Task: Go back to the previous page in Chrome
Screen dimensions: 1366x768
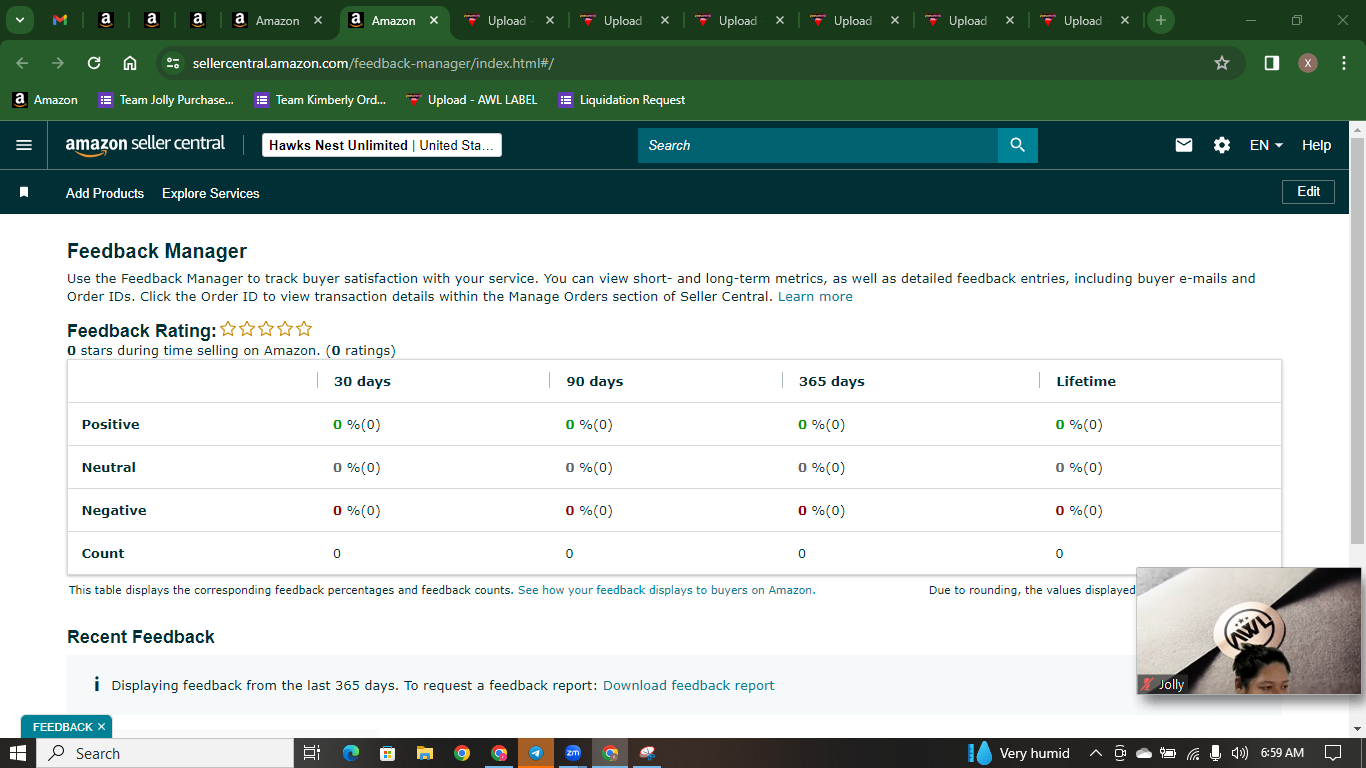Action: coord(22,63)
